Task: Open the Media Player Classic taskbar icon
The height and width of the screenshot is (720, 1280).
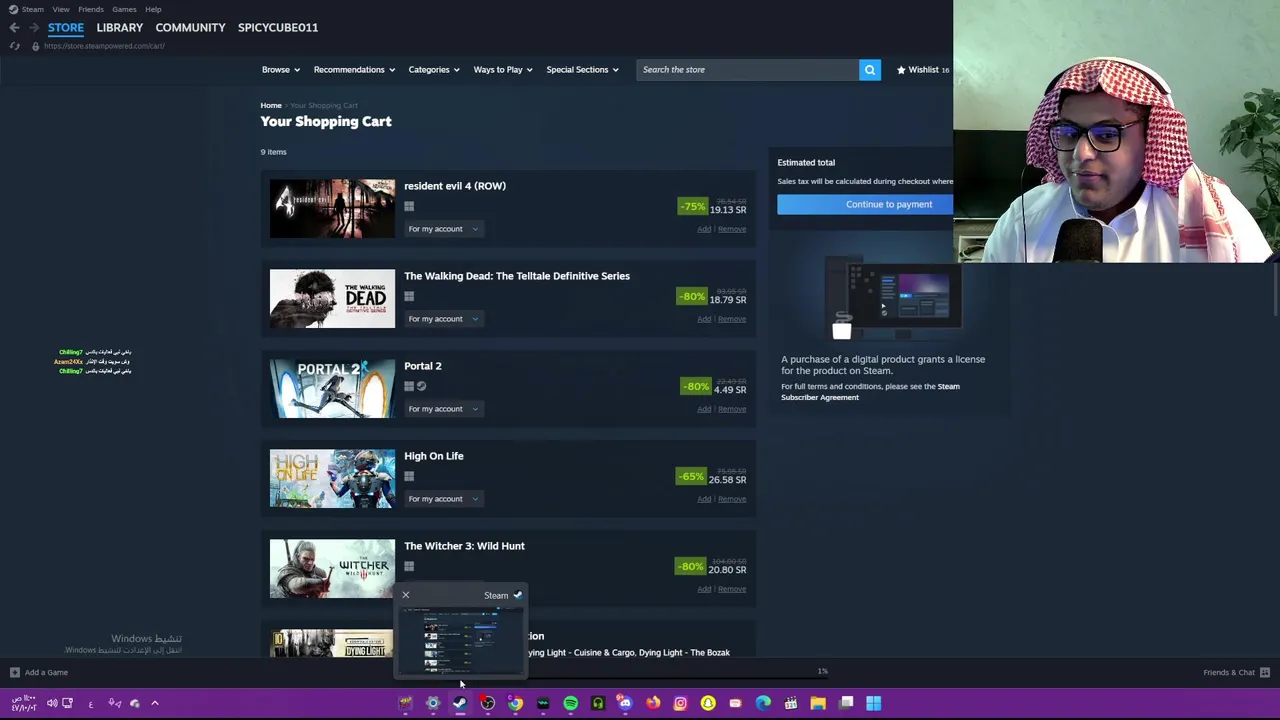Action: tap(790, 703)
